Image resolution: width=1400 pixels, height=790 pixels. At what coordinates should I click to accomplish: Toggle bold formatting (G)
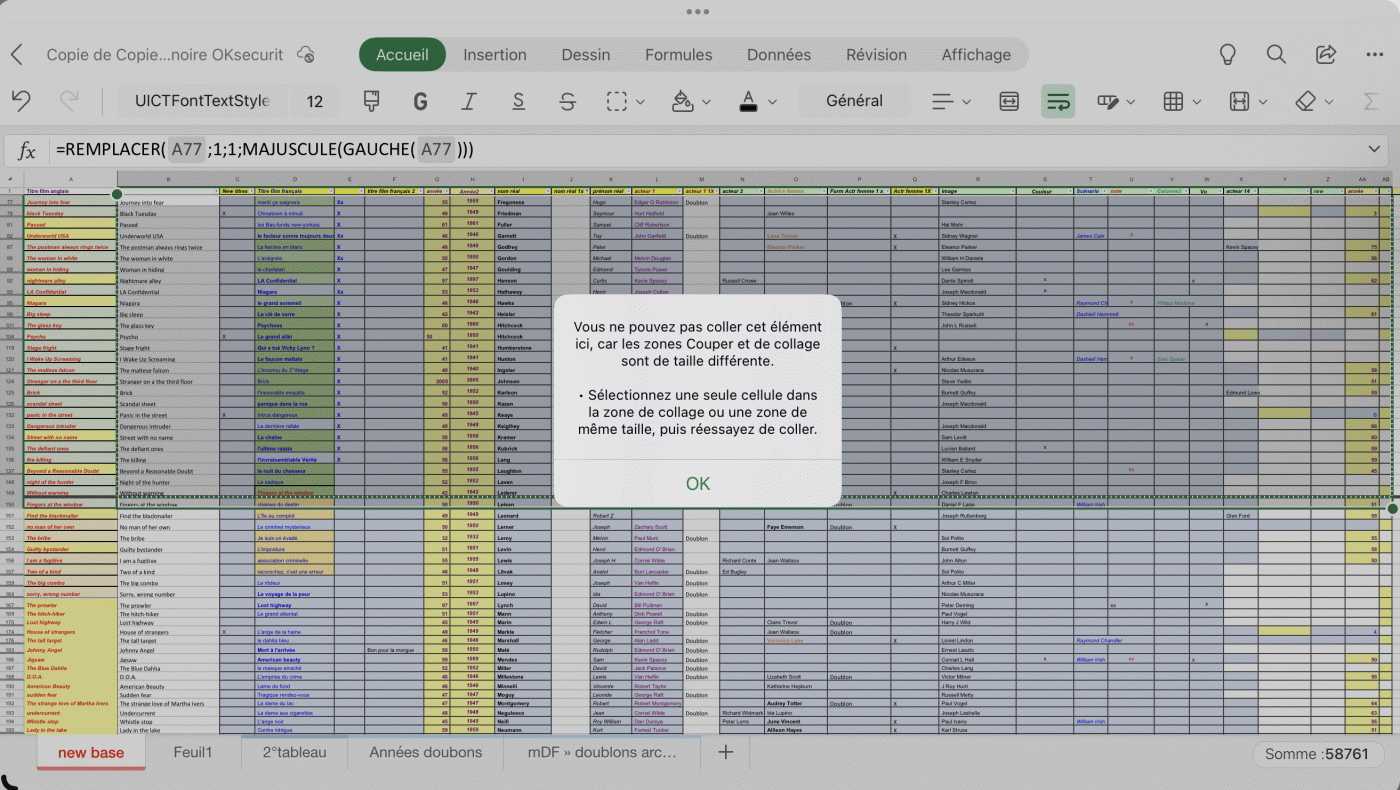tap(420, 101)
